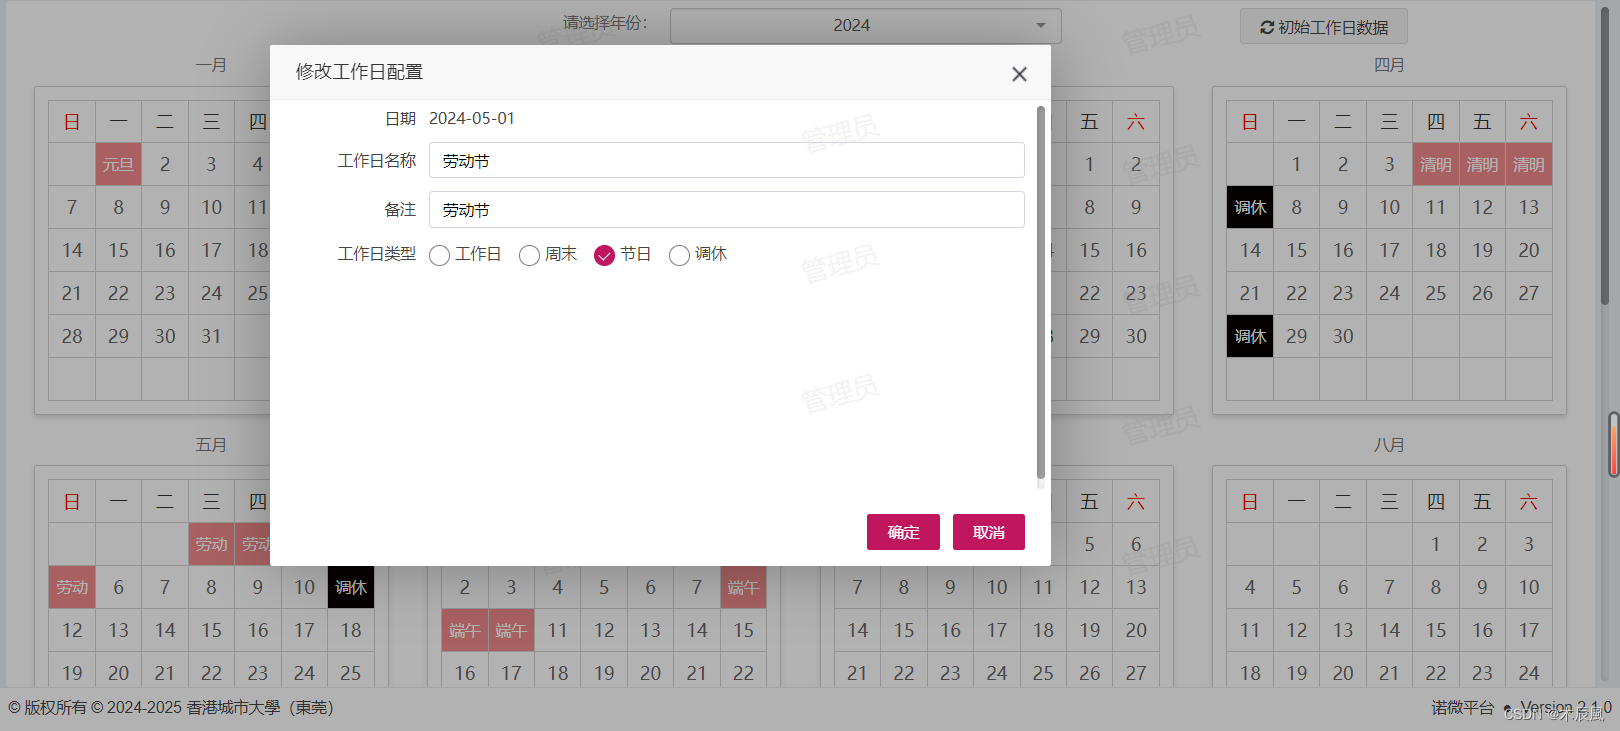Click the 调休 cell in May calendar
Viewport: 1620px width, 731px height.
pos(351,587)
